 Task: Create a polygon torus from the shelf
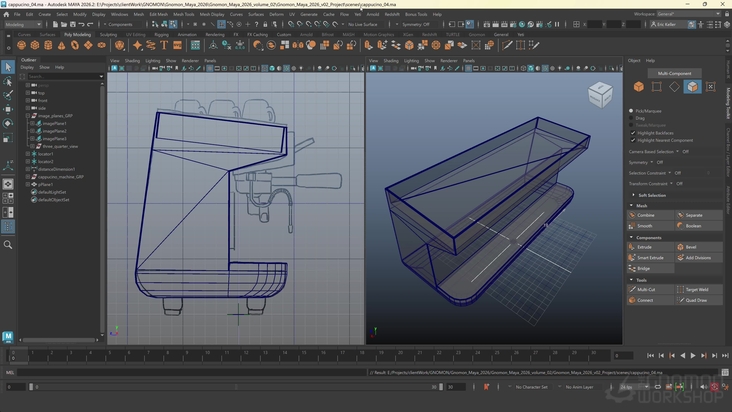pos(75,45)
